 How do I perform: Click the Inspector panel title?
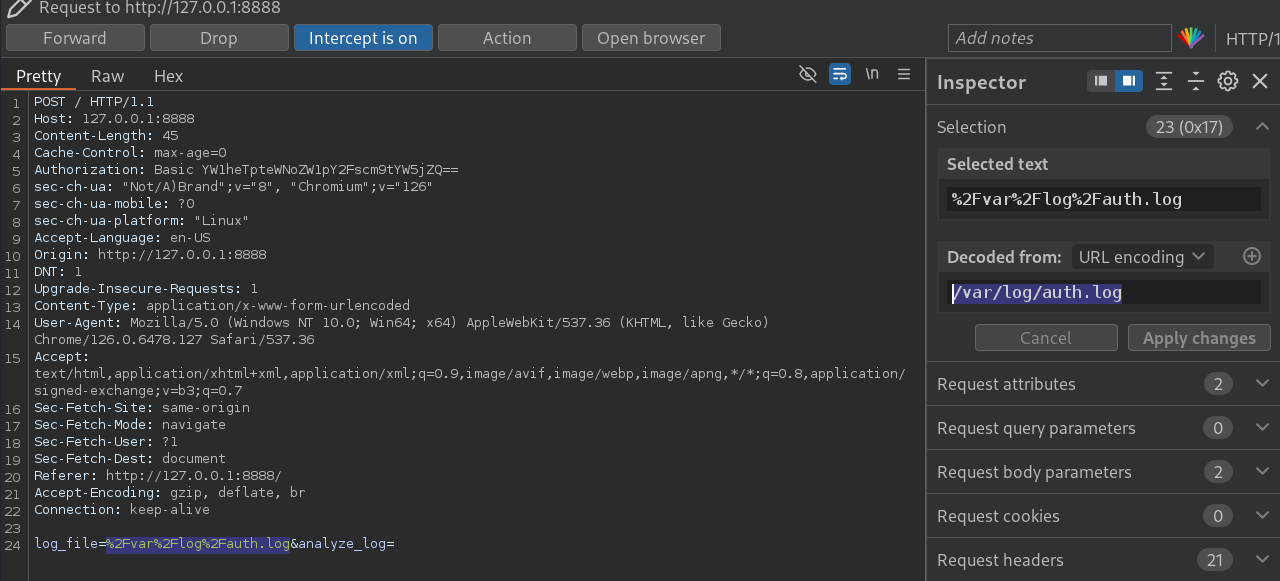981,82
